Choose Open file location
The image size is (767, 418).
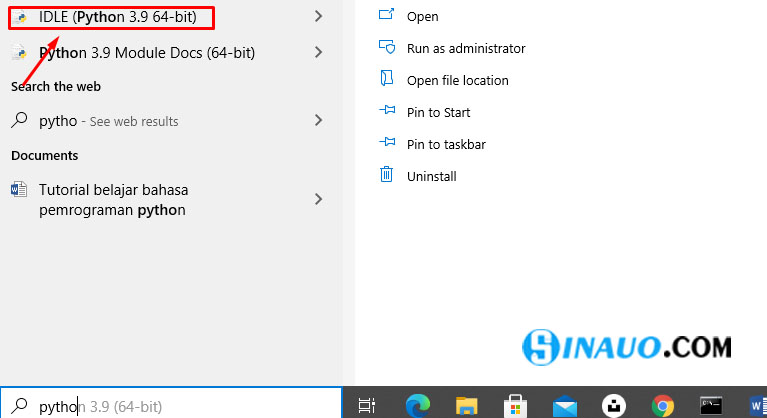458,81
